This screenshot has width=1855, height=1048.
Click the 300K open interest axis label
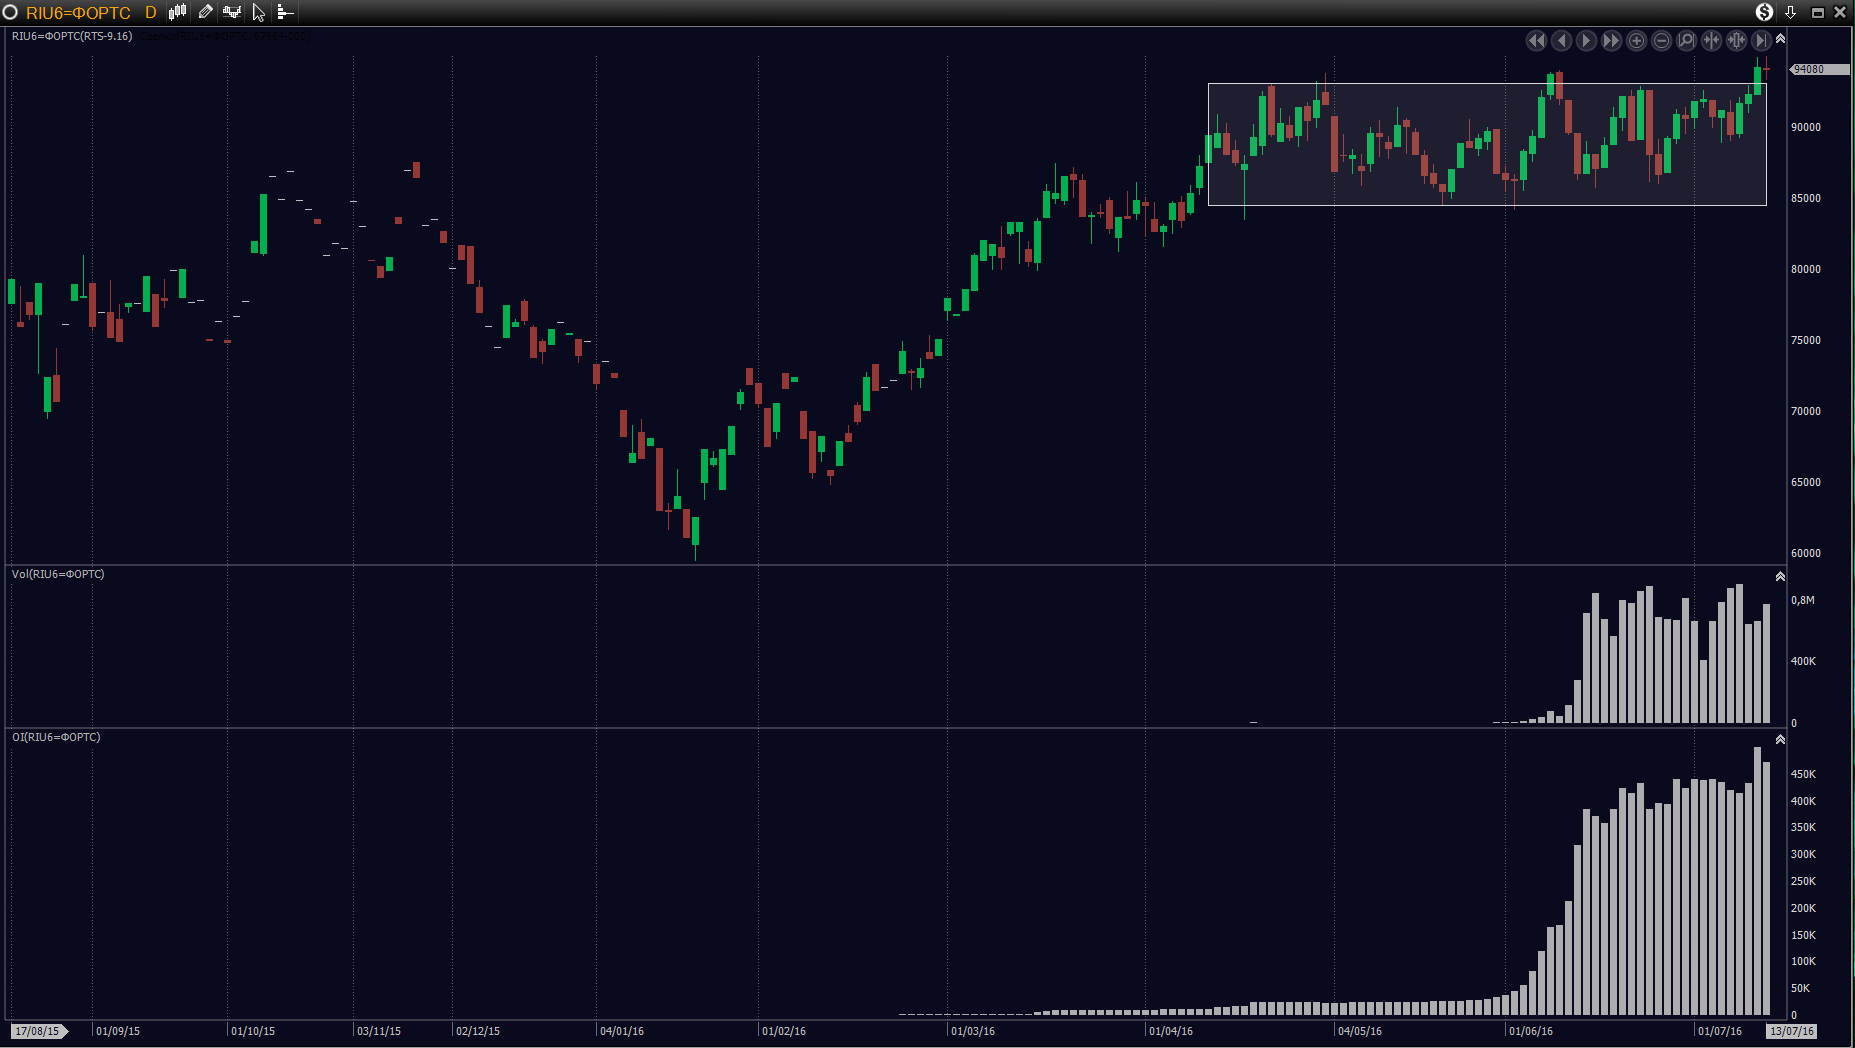pos(1803,855)
